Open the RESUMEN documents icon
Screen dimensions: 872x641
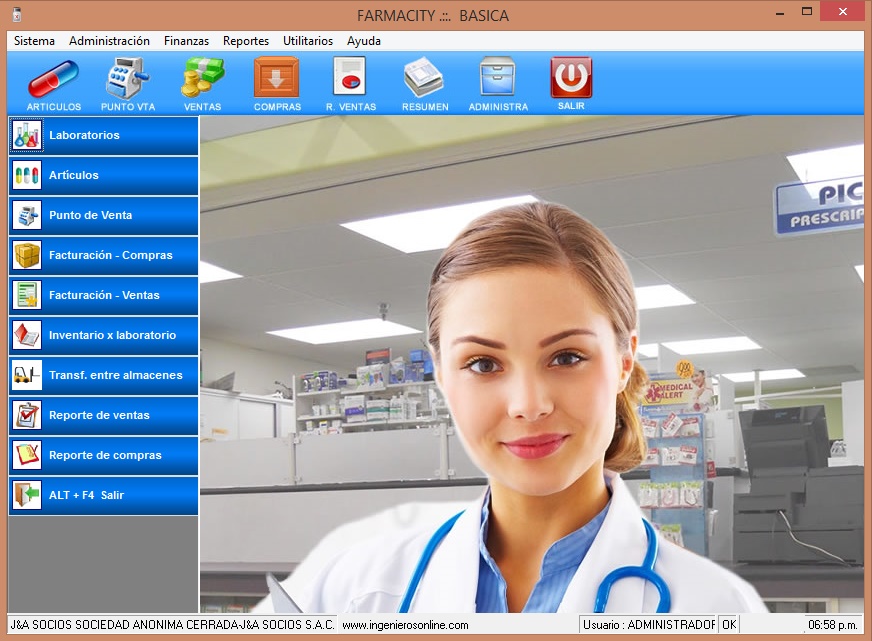424,78
